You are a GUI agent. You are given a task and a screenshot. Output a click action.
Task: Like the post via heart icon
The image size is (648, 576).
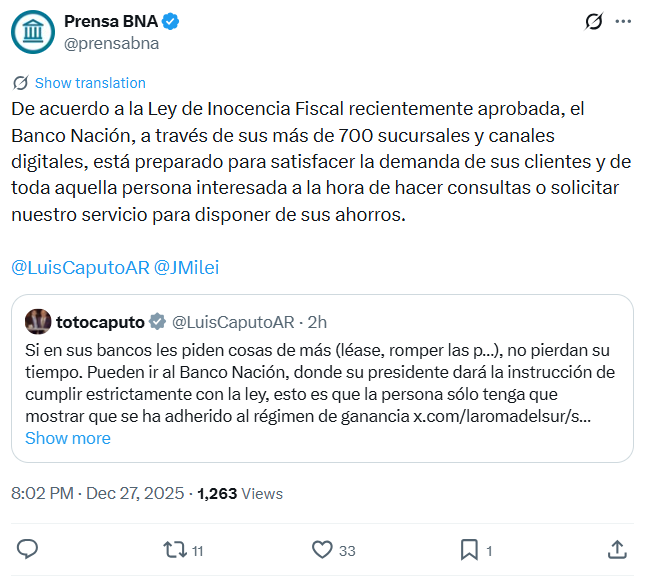[322, 549]
